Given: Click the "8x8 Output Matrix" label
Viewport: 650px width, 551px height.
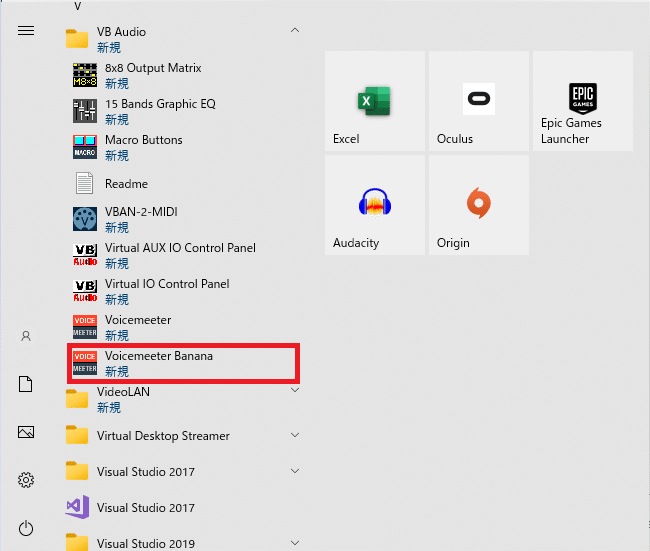Looking at the screenshot, I should tap(153, 68).
